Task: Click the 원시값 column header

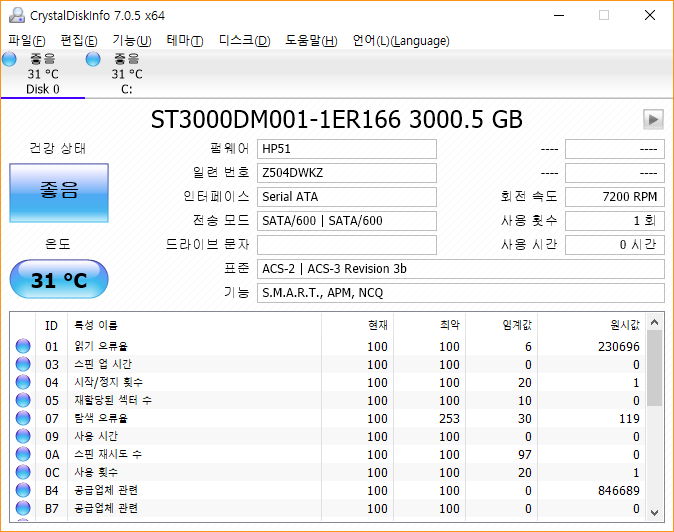Action: (592, 325)
